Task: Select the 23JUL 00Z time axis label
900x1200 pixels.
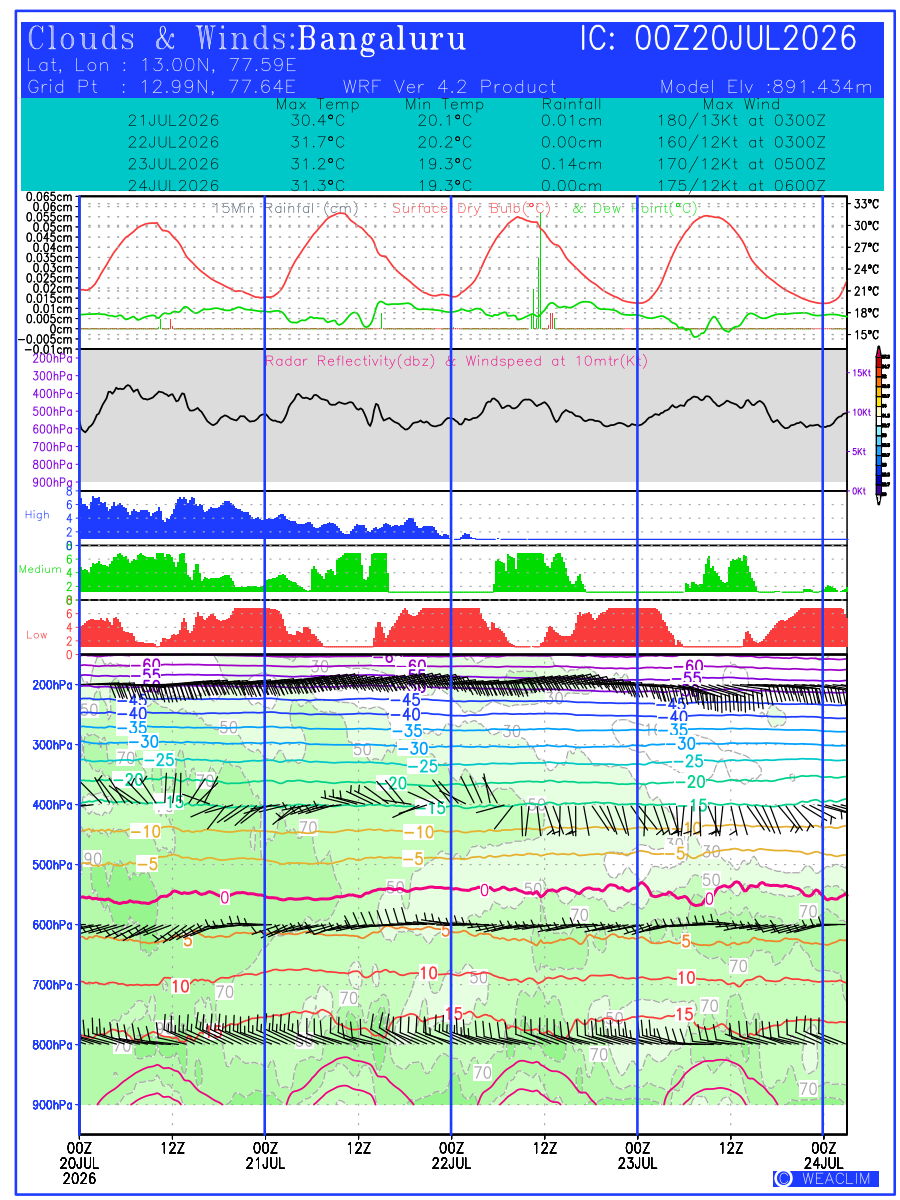Action: (637, 1156)
